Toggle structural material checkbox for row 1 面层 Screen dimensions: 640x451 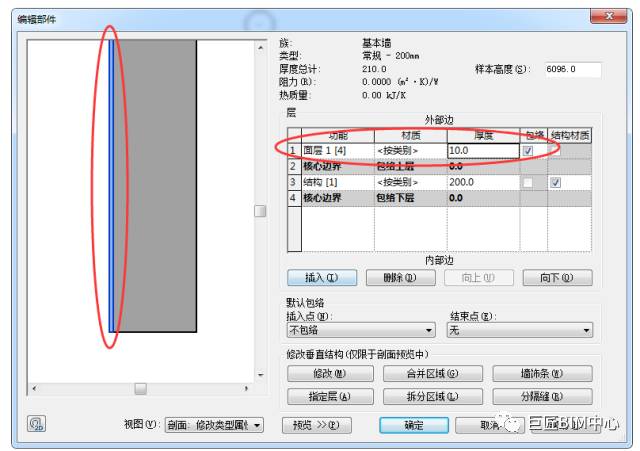point(555,151)
